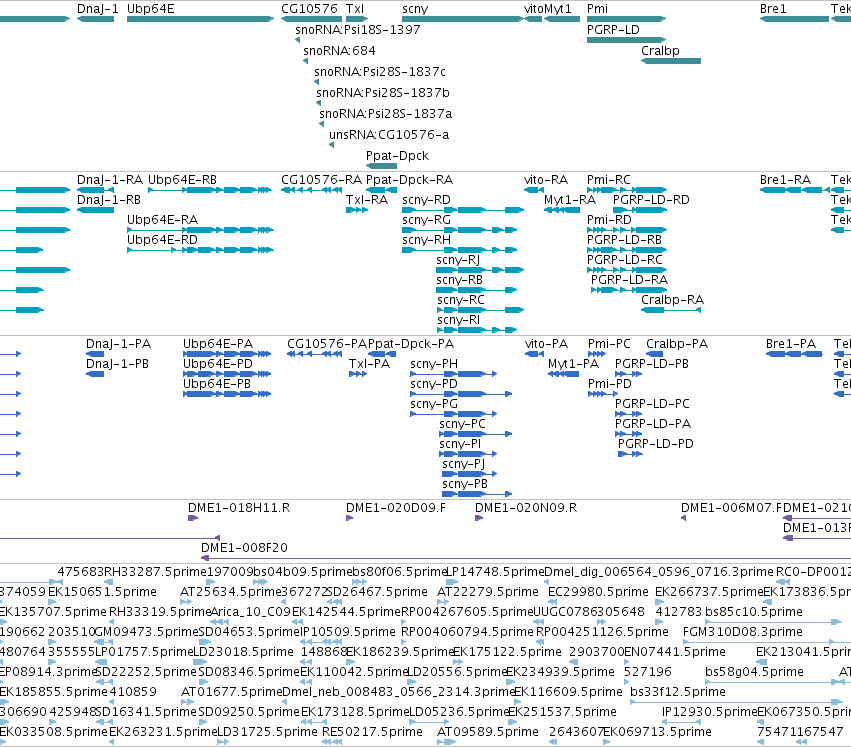Click the scny gene span bar
Screen dimensions: 851x747
(463, 19)
